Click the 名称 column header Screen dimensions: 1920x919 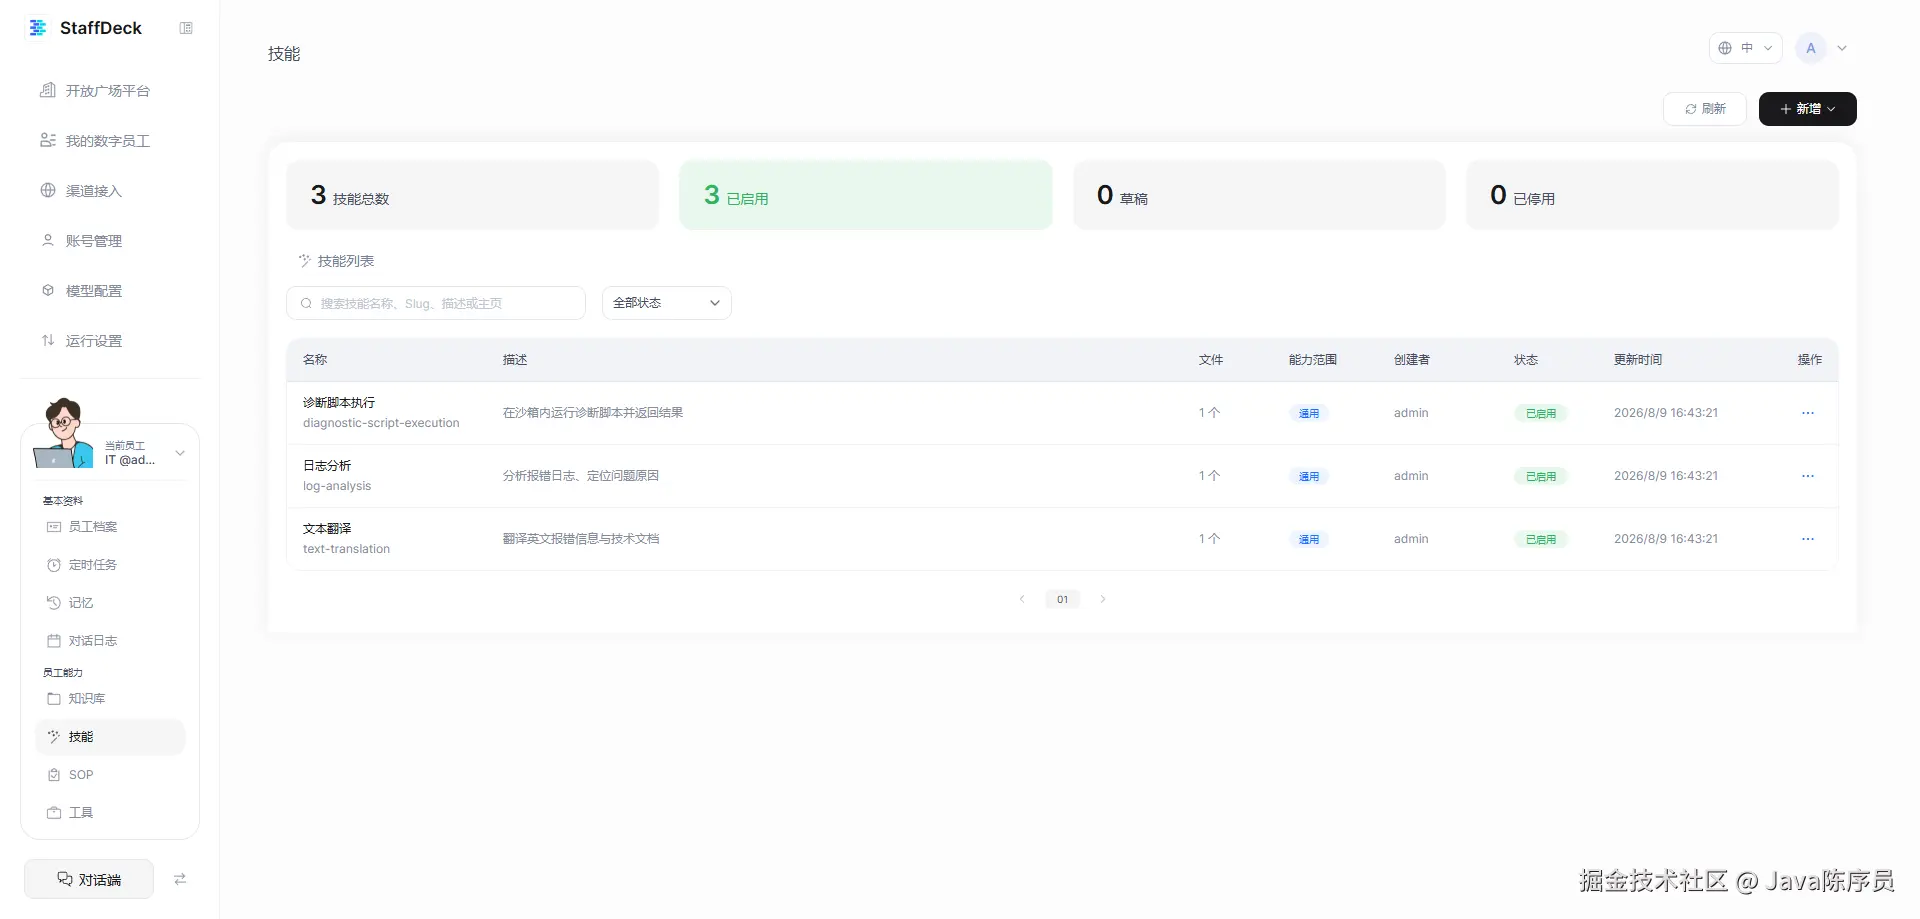coord(315,360)
